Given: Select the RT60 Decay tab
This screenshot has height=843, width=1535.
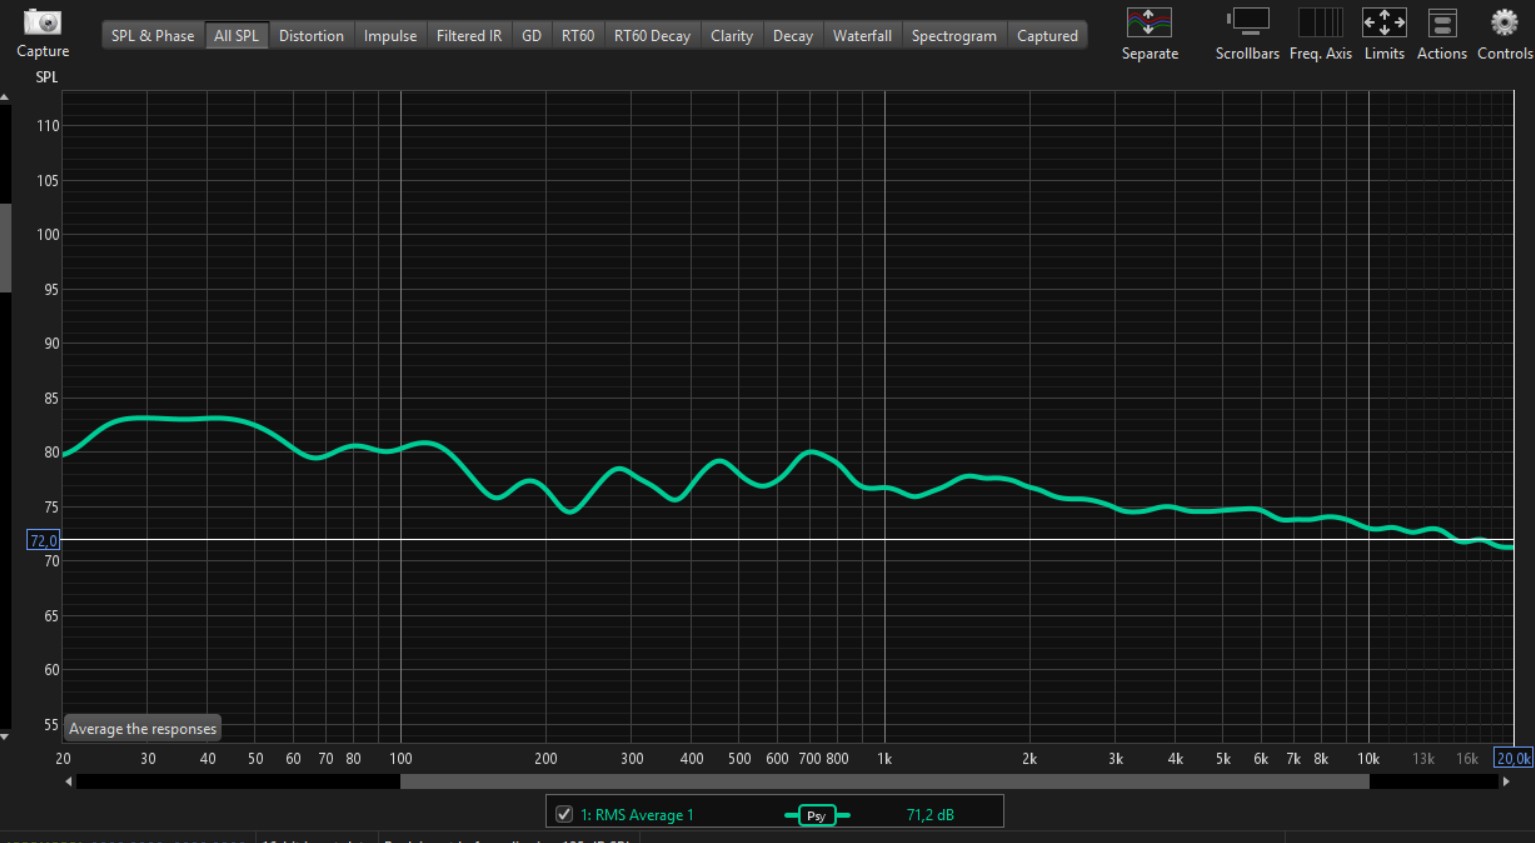Looking at the screenshot, I should [x=651, y=36].
